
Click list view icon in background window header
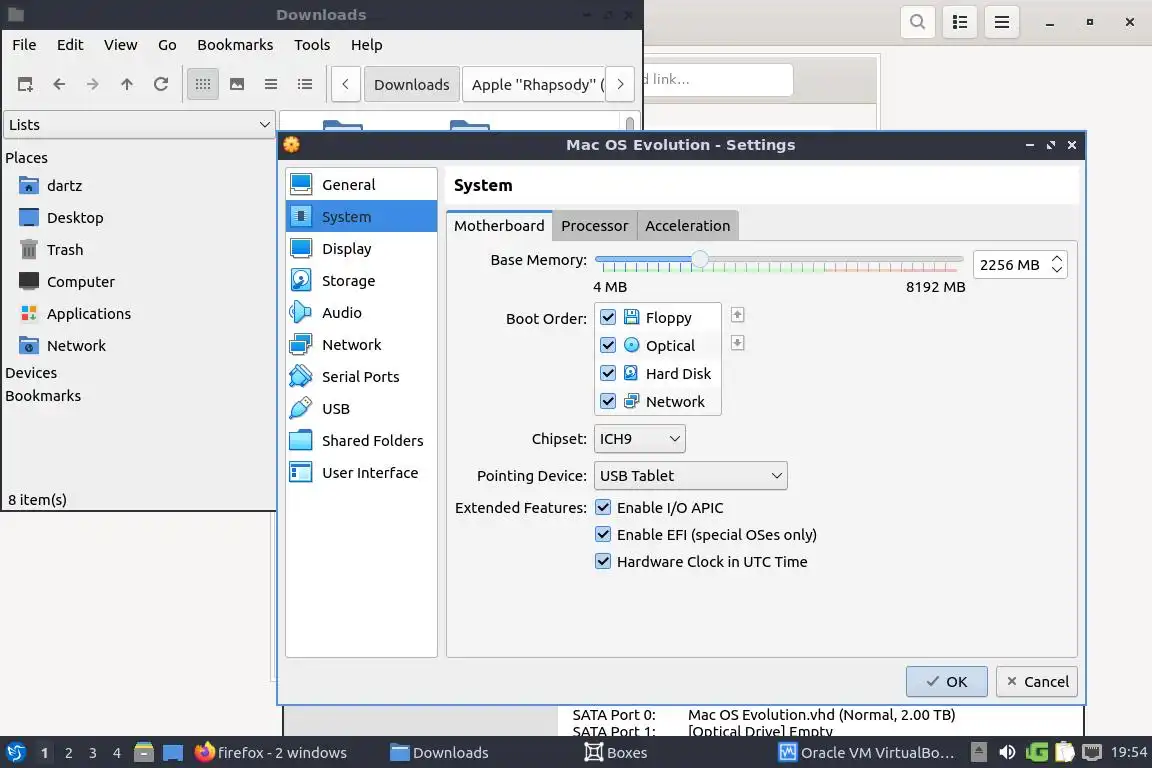pos(960,22)
